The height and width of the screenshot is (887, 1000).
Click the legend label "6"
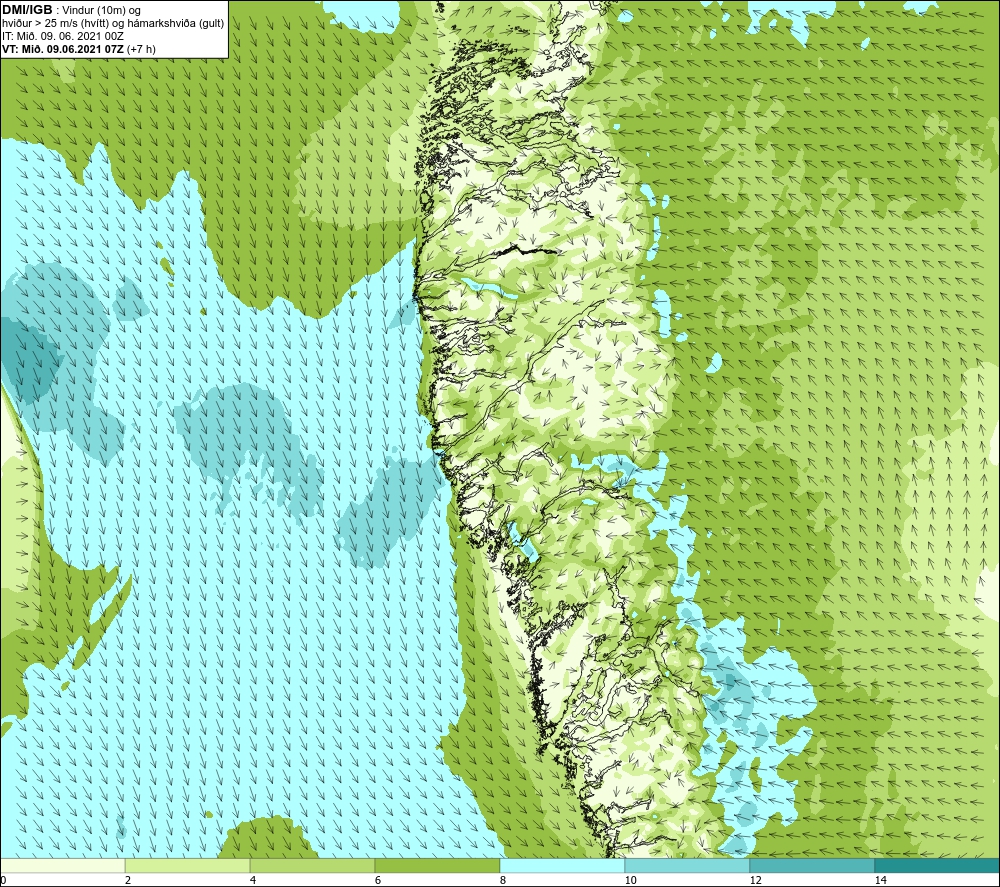[378, 880]
